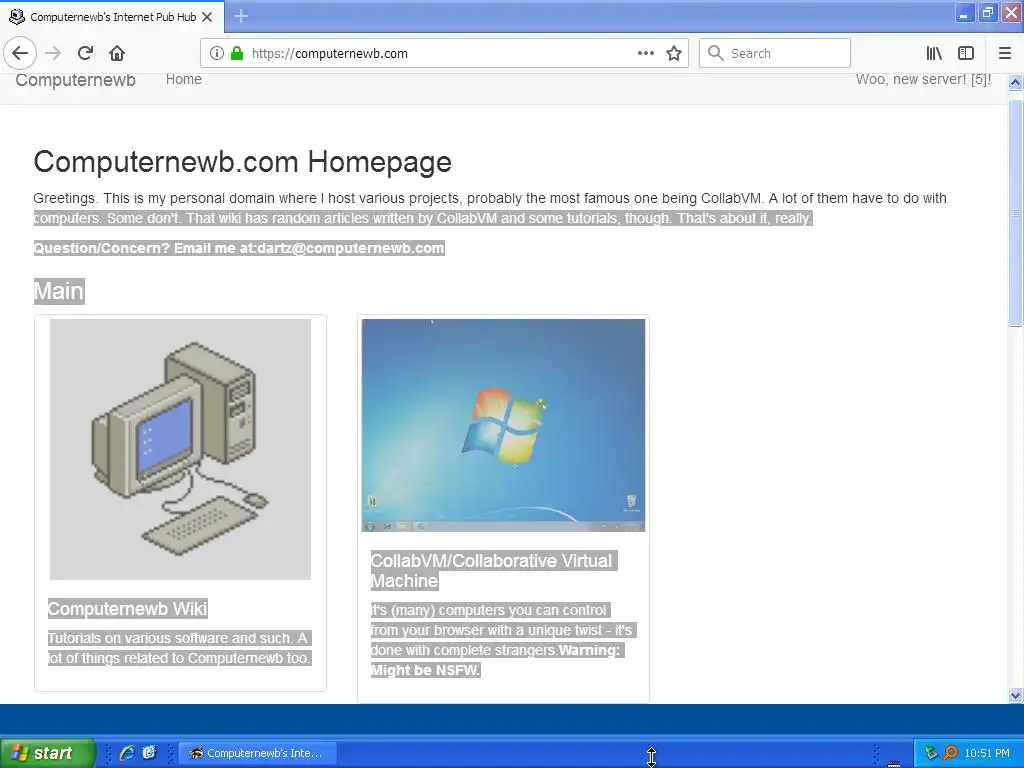Launch Internet Explorer from quick launch
Image resolution: width=1024 pixels, height=768 pixels.
[x=127, y=753]
